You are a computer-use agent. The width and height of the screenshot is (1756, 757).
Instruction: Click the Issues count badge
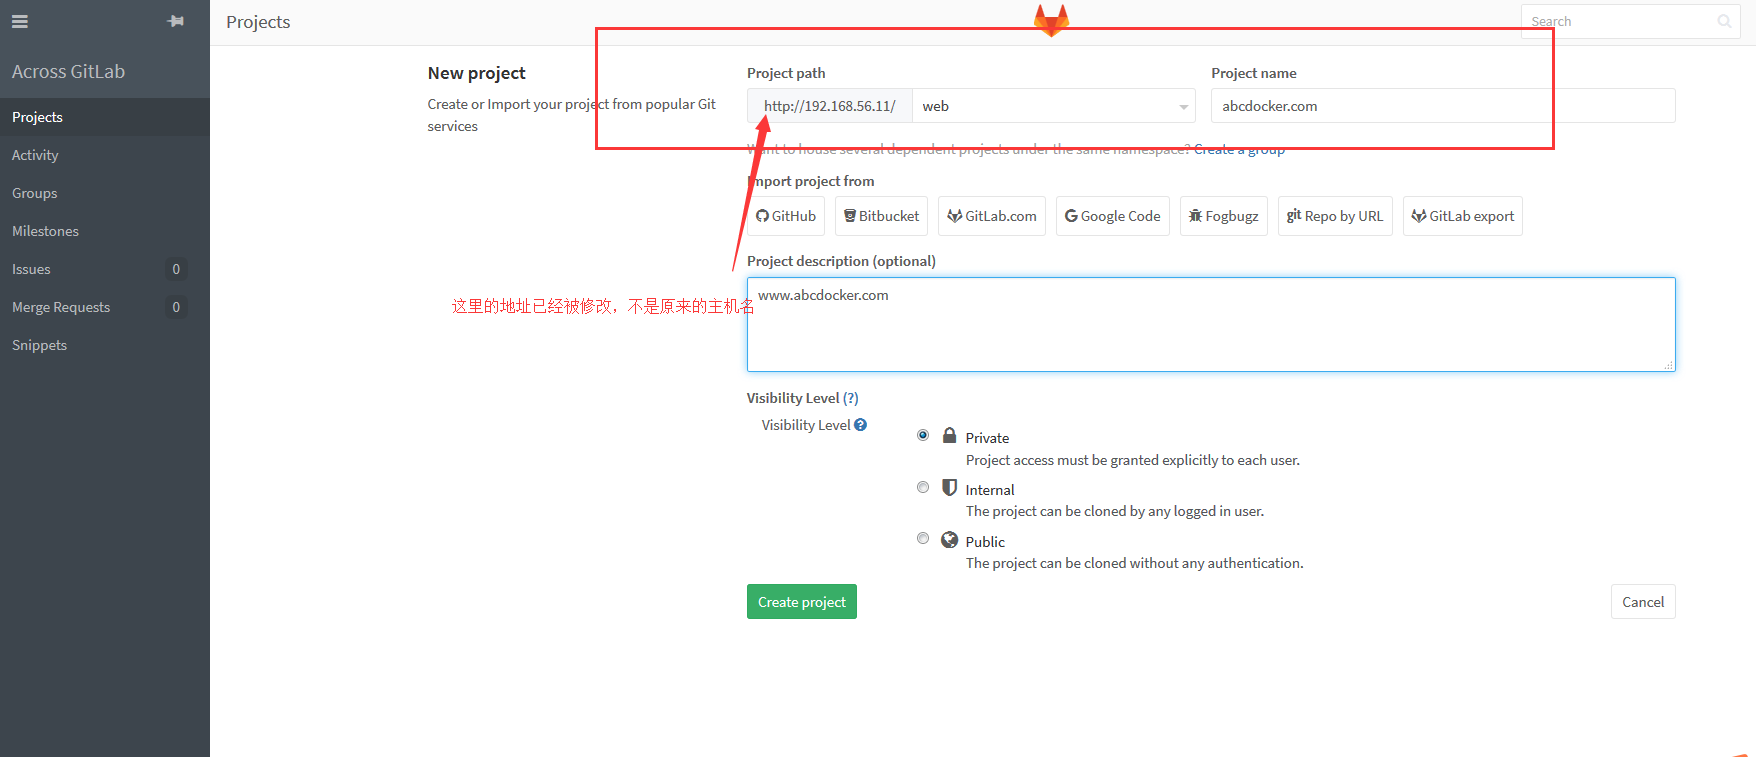(176, 269)
